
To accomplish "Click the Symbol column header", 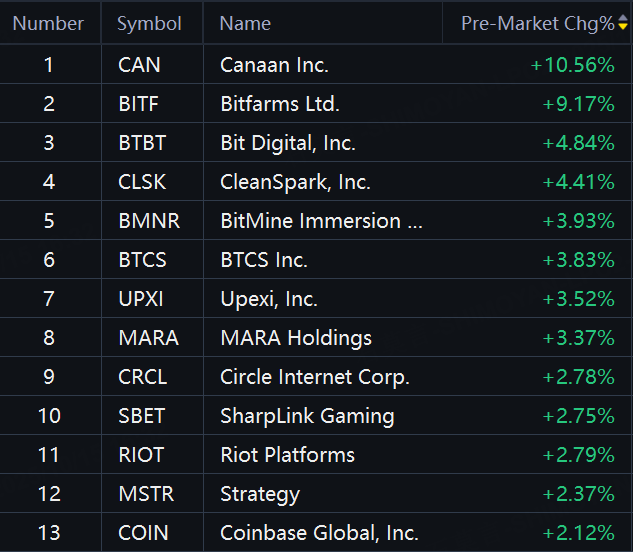I will point(149,24).
